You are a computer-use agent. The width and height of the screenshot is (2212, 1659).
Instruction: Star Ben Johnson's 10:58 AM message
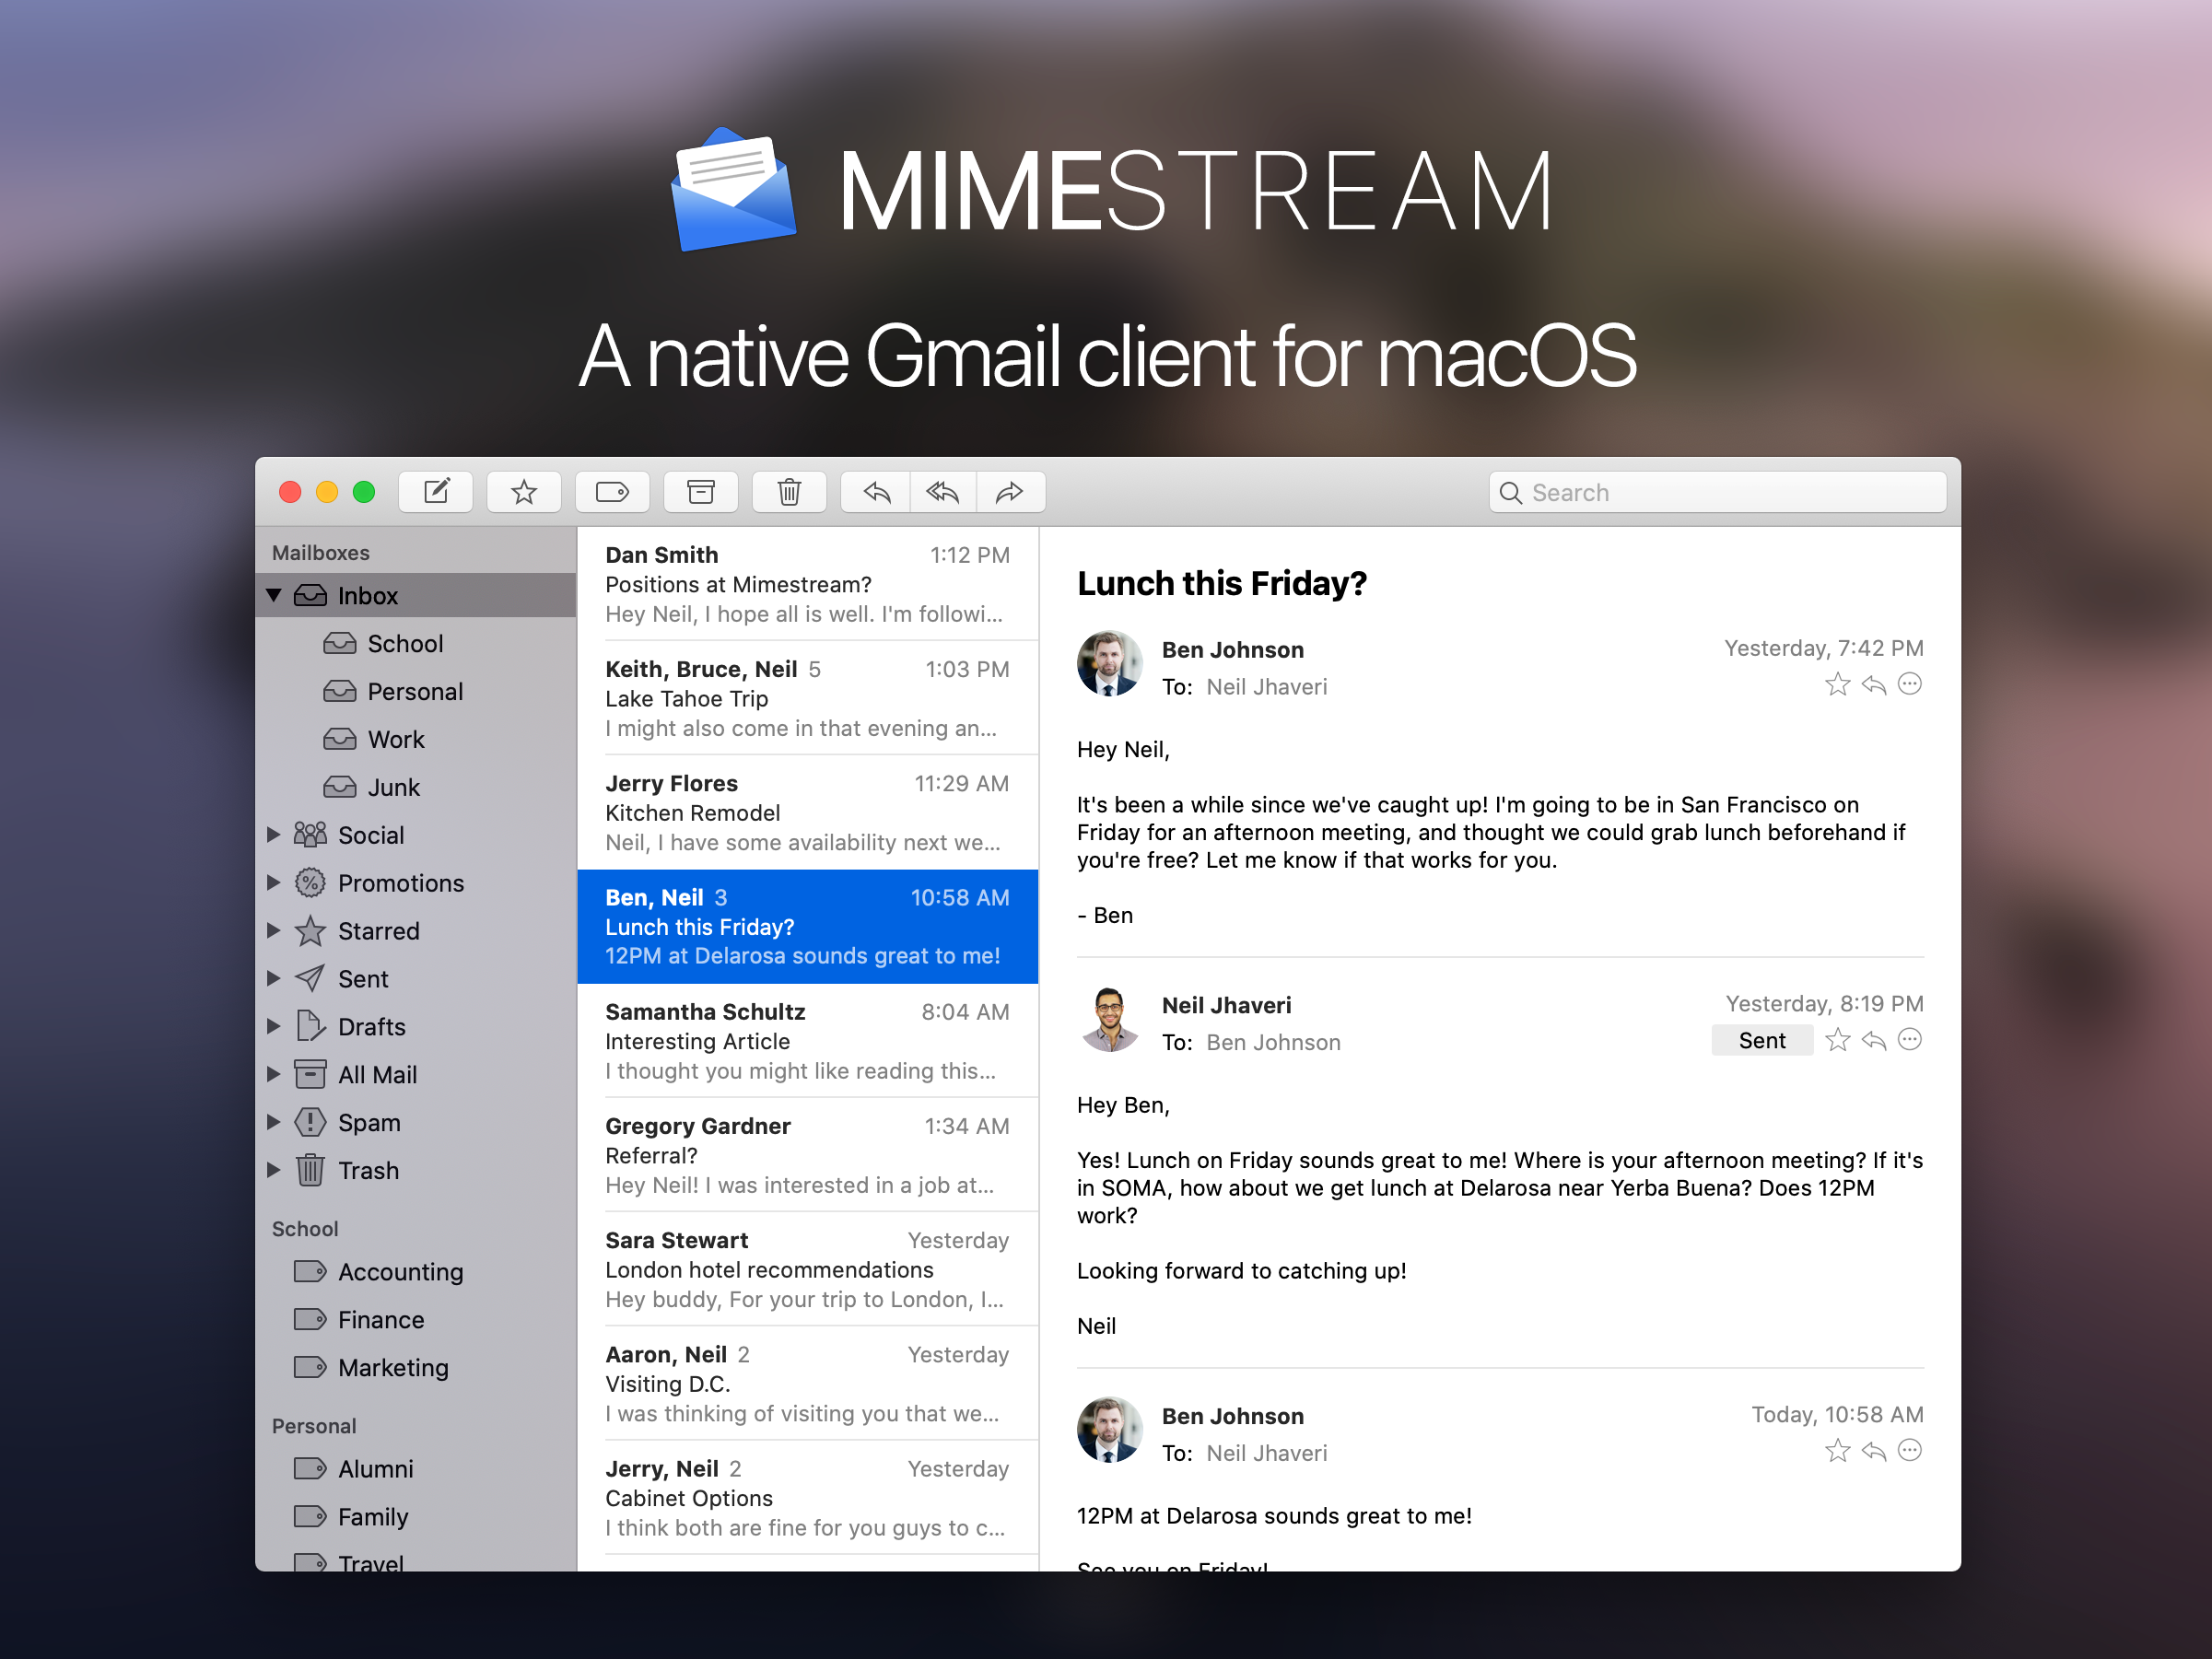[1837, 1451]
